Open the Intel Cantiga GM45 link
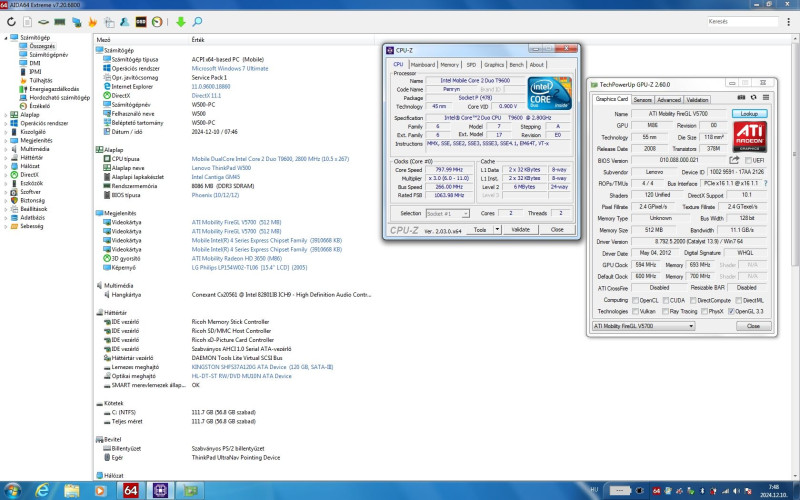The height and width of the screenshot is (500, 800). [216, 177]
